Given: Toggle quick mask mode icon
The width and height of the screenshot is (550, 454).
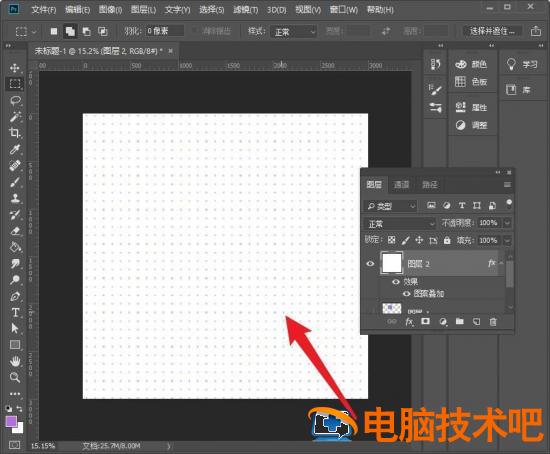Looking at the screenshot, I should pyautogui.click(x=14, y=445).
